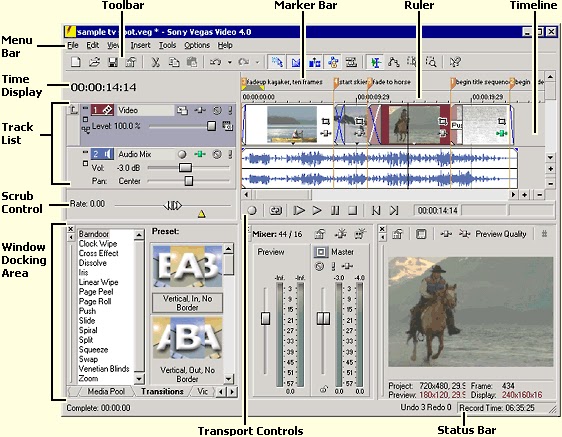Click the Audio Mix Vol slider
562x437 pixels.
pyautogui.click(x=185, y=168)
